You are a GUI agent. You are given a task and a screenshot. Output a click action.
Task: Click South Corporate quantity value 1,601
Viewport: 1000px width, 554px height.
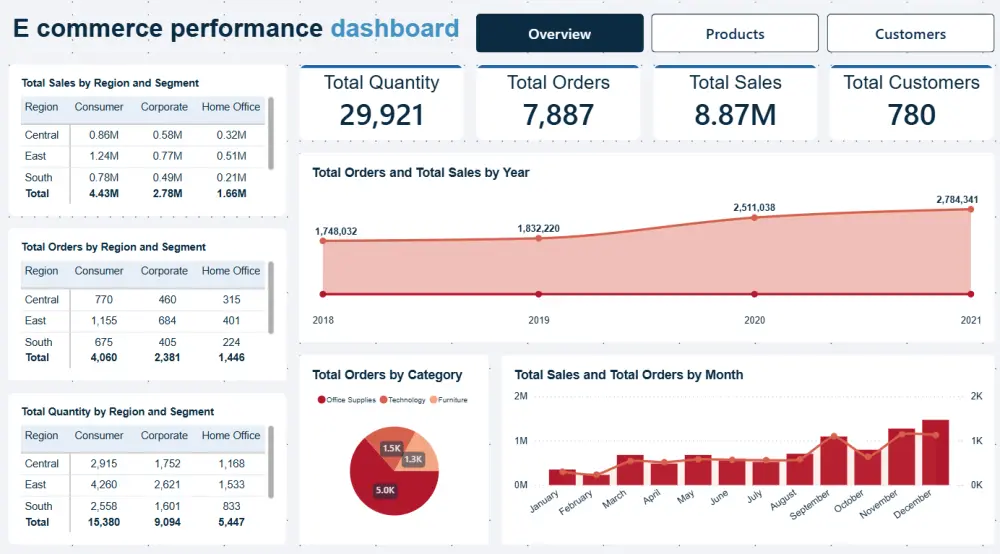pos(167,506)
